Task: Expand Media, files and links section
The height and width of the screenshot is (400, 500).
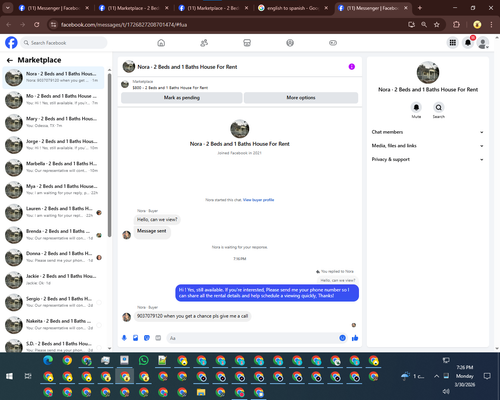Action: tap(428, 146)
